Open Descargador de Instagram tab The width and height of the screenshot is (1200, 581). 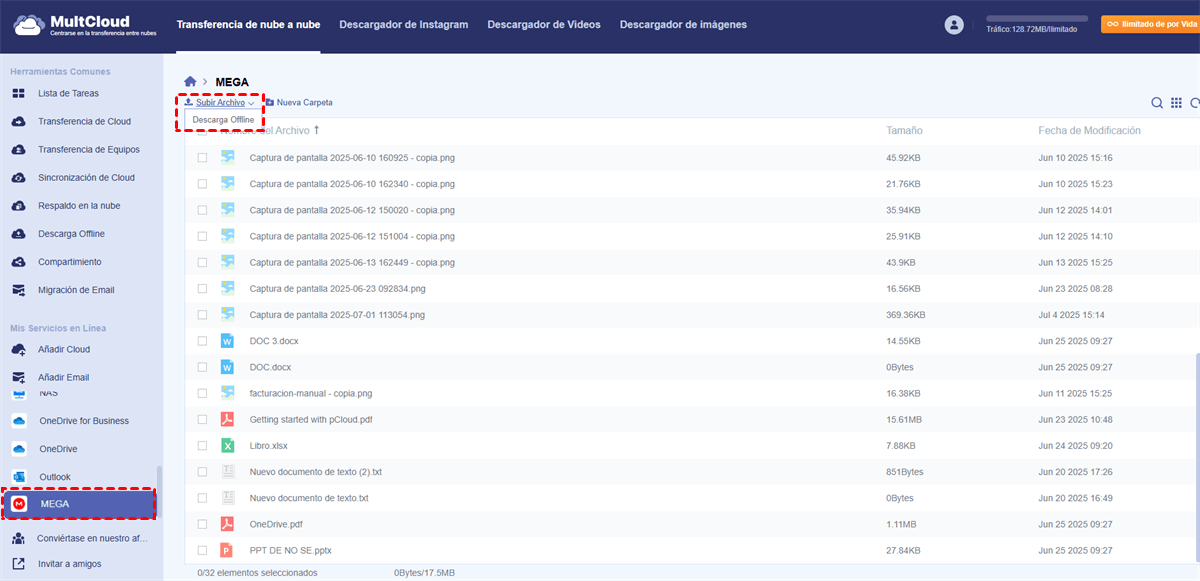[x=403, y=25]
